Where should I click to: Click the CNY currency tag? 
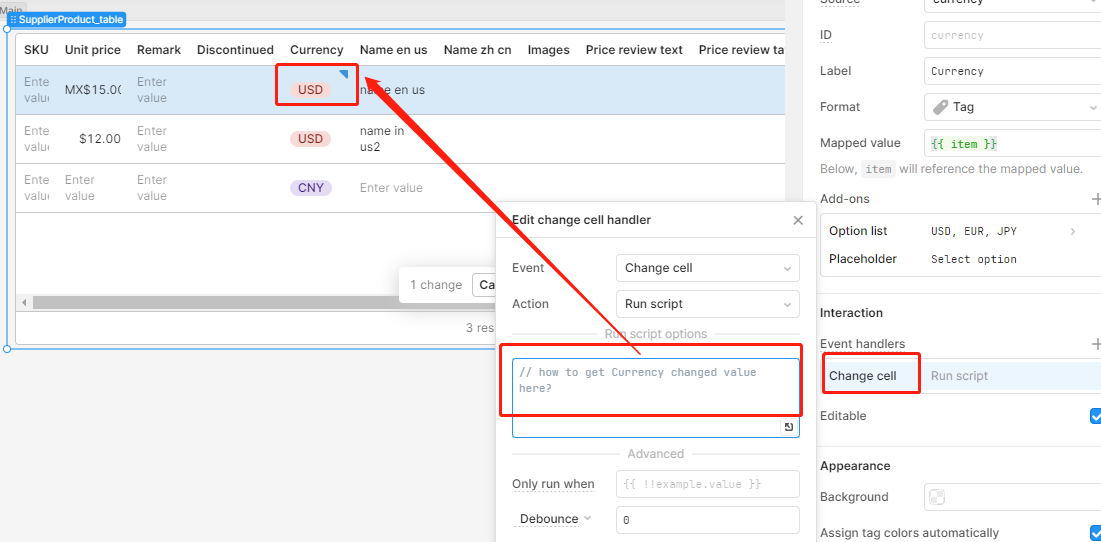(310, 188)
